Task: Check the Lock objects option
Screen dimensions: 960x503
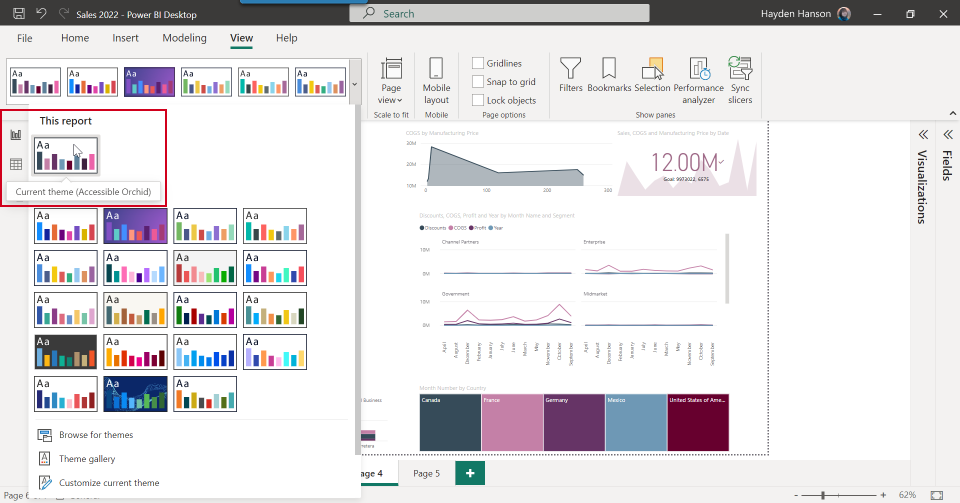Action: 478,100
